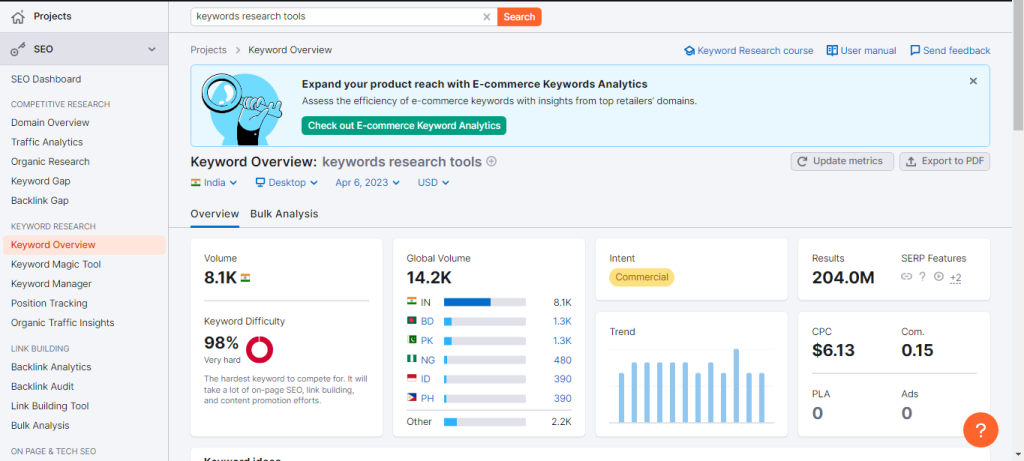Click the tallest bar in Trend chart
Image resolution: width=1024 pixels, height=461 pixels.
point(736,386)
